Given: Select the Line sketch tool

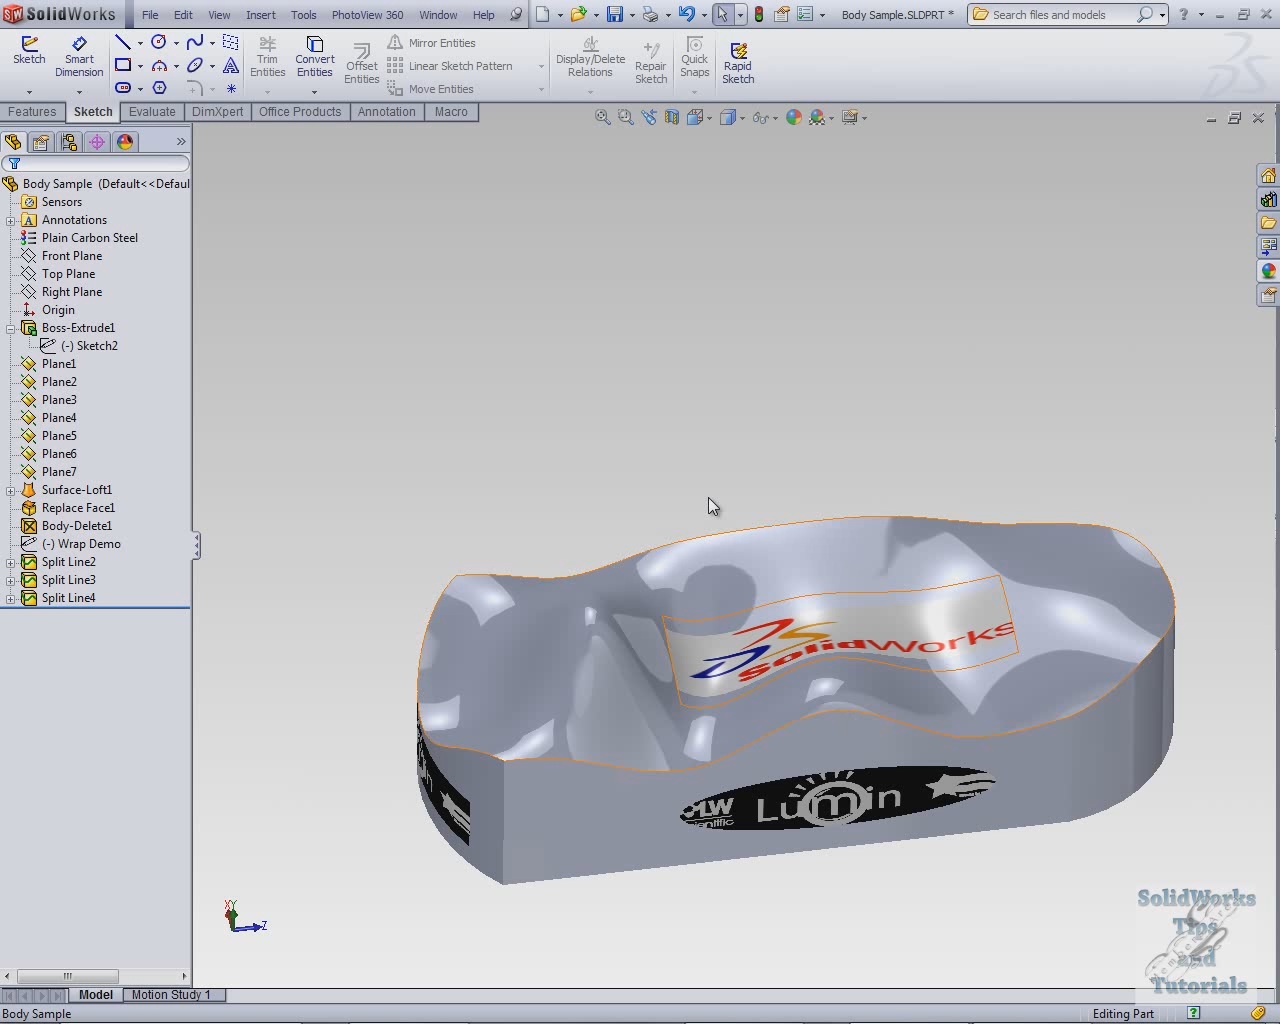Looking at the screenshot, I should pyautogui.click(x=123, y=42).
